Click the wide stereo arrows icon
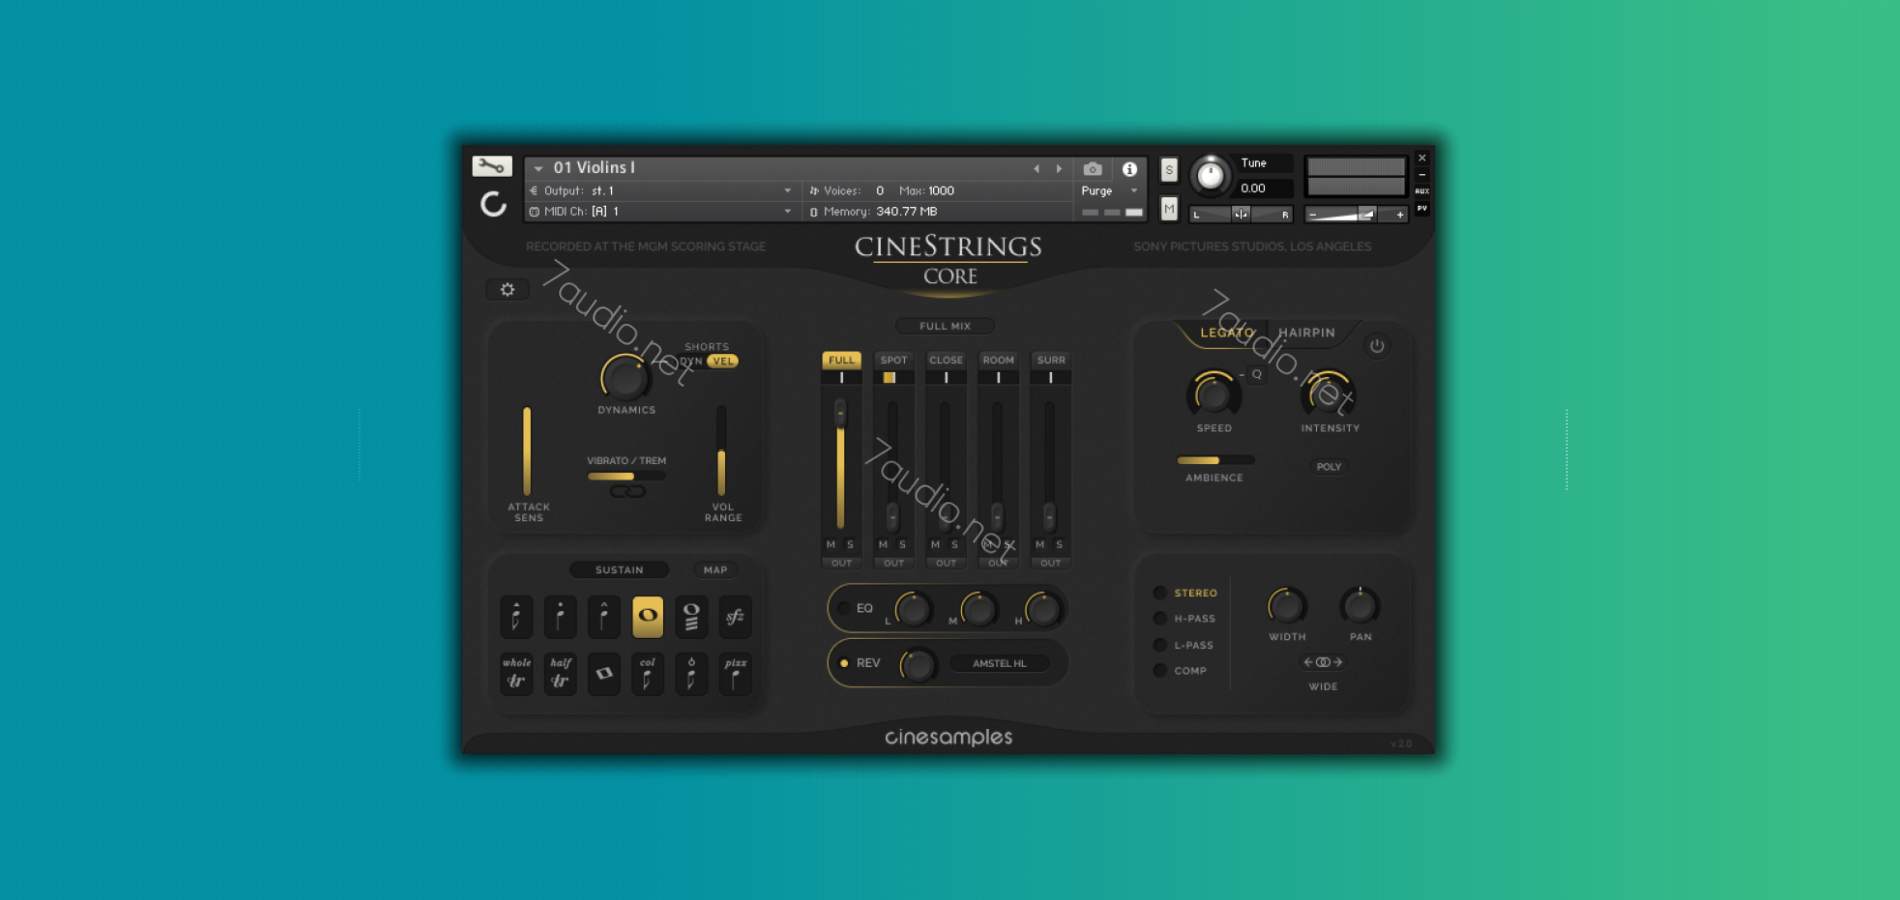Viewport: 1900px width, 900px height. [1323, 662]
